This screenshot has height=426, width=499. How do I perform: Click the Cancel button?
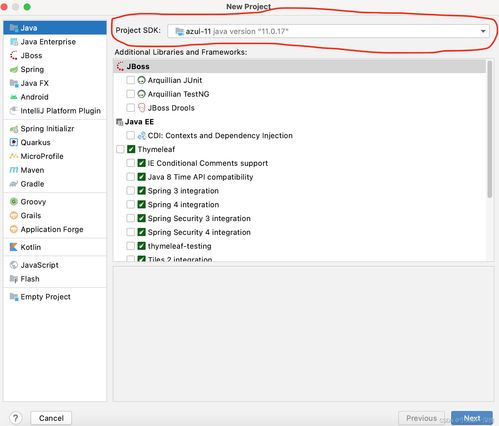coord(51,418)
